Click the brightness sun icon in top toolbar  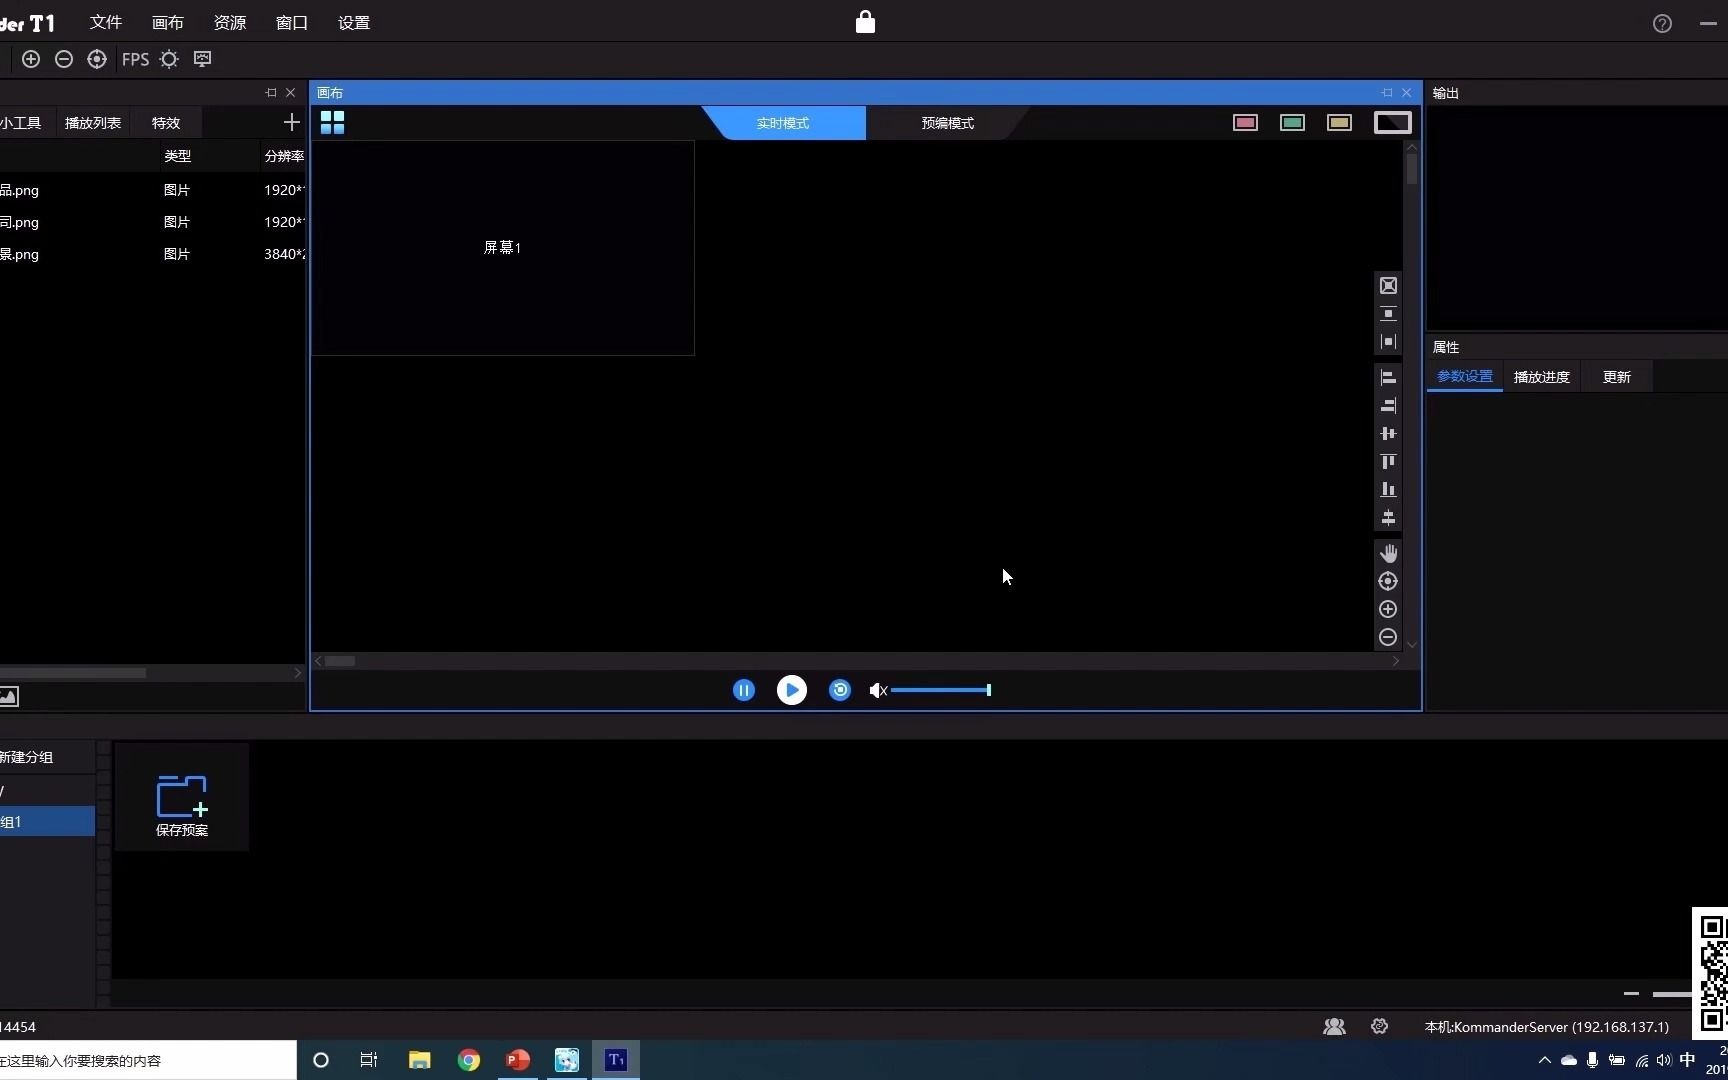169,59
